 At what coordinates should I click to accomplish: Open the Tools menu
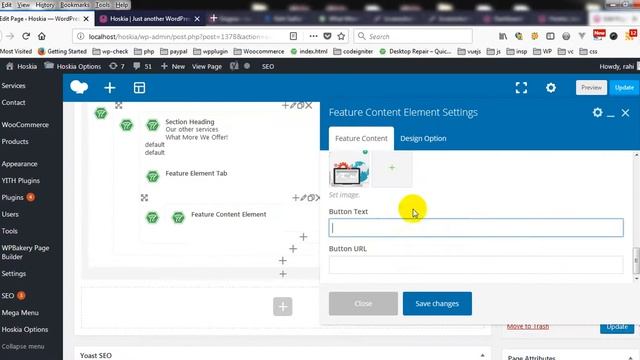point(103,5)
